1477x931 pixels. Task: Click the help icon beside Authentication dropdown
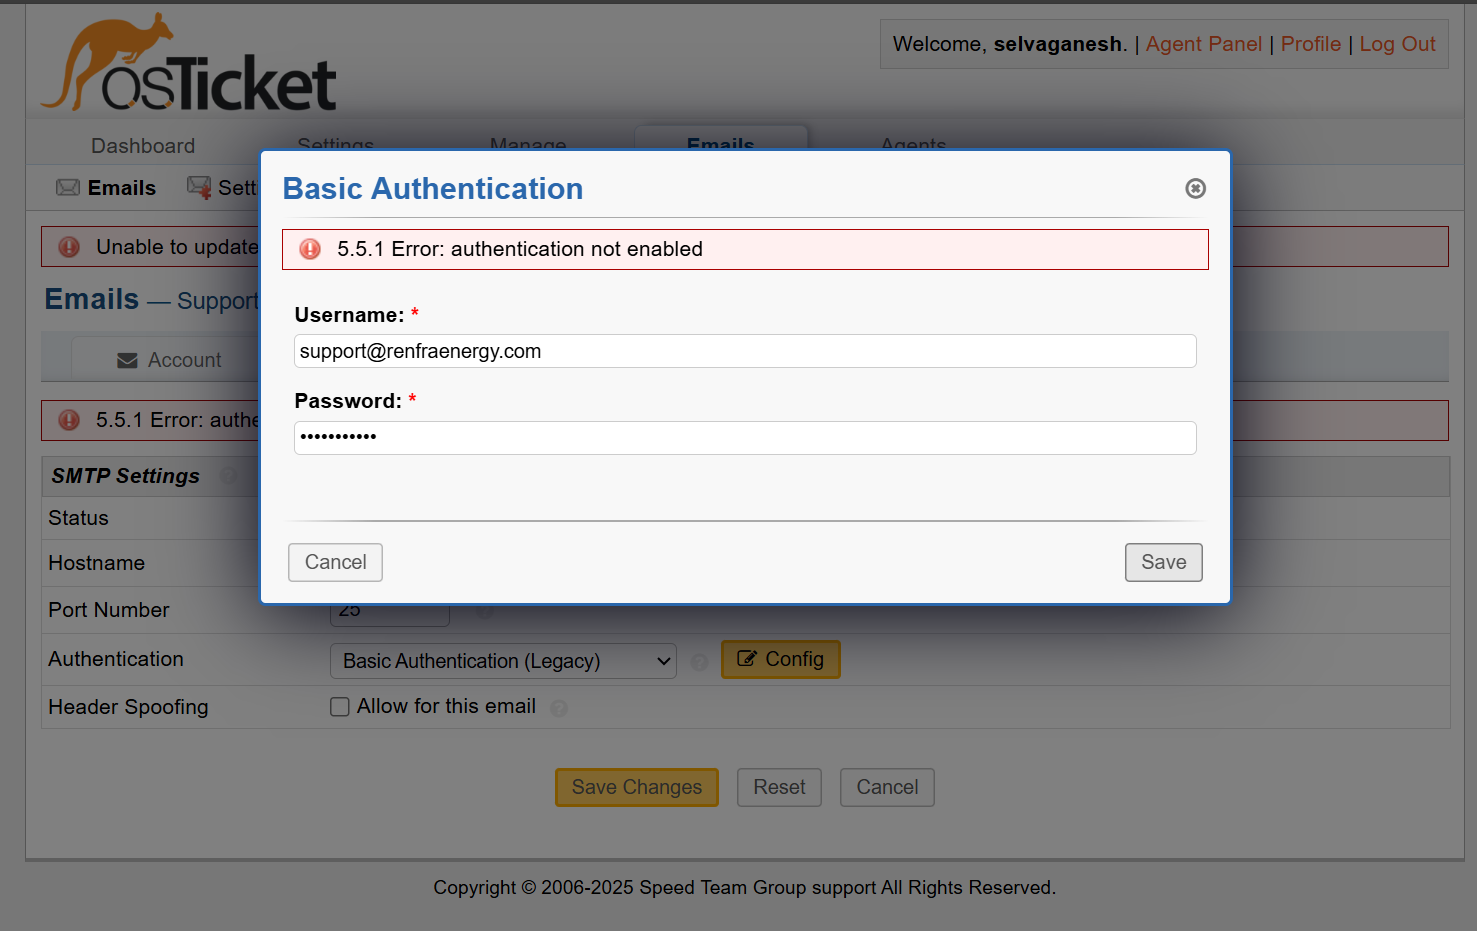699,662
